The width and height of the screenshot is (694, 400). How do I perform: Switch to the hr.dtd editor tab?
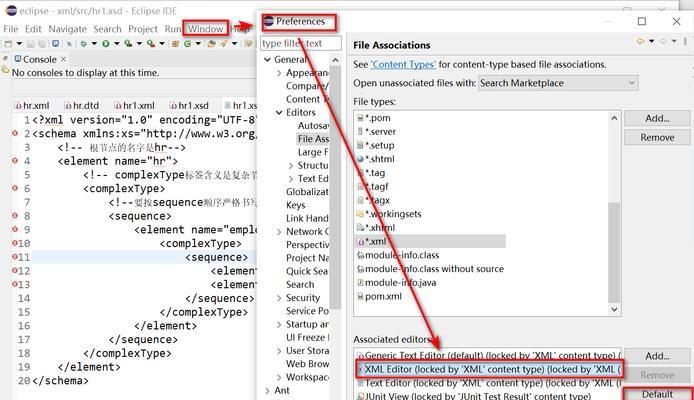point(82,106)
